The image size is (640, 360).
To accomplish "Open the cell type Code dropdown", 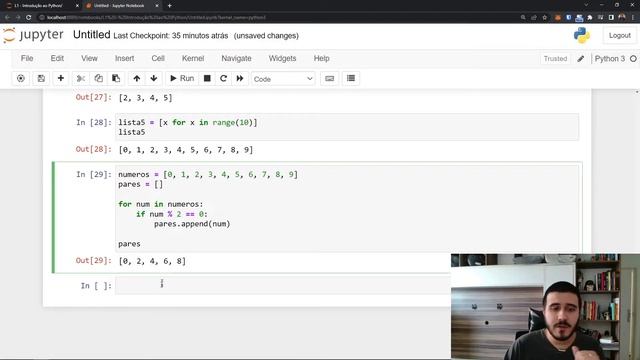I will pos(283,79).
